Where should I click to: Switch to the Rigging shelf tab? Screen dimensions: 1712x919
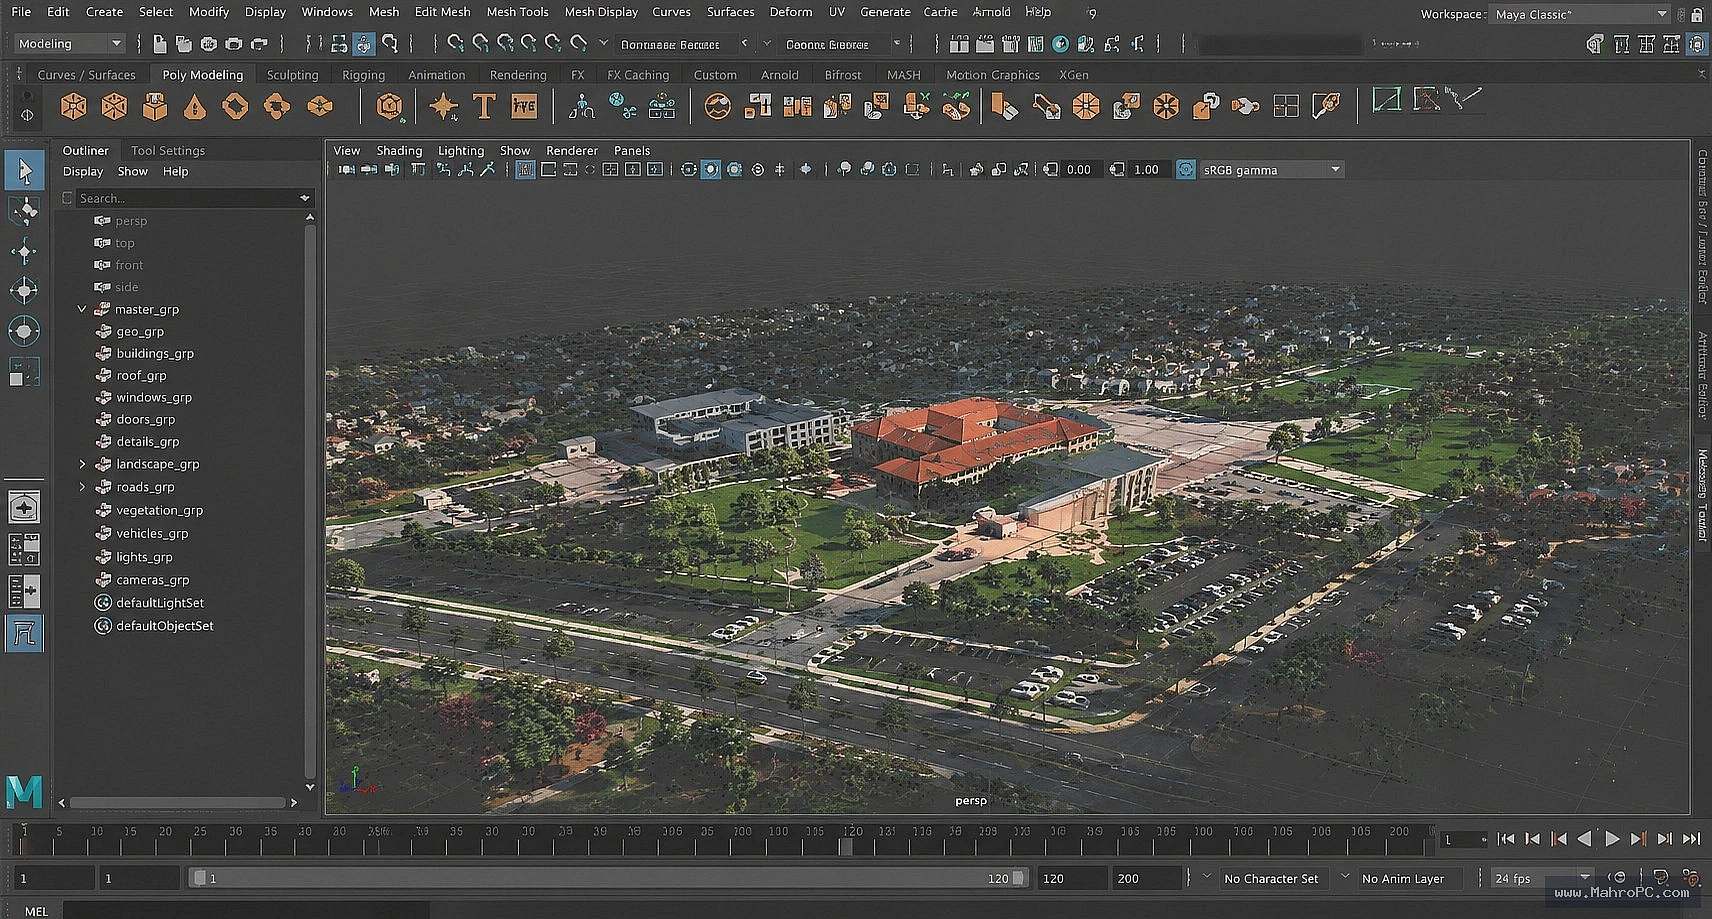click(x=363, y=75)
